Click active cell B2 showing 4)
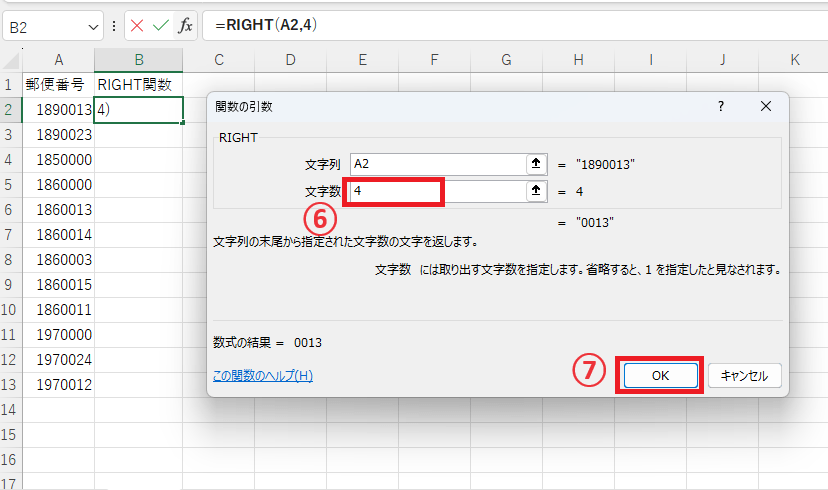This screenshot has height=490, width=828. (x=139, y=110)
